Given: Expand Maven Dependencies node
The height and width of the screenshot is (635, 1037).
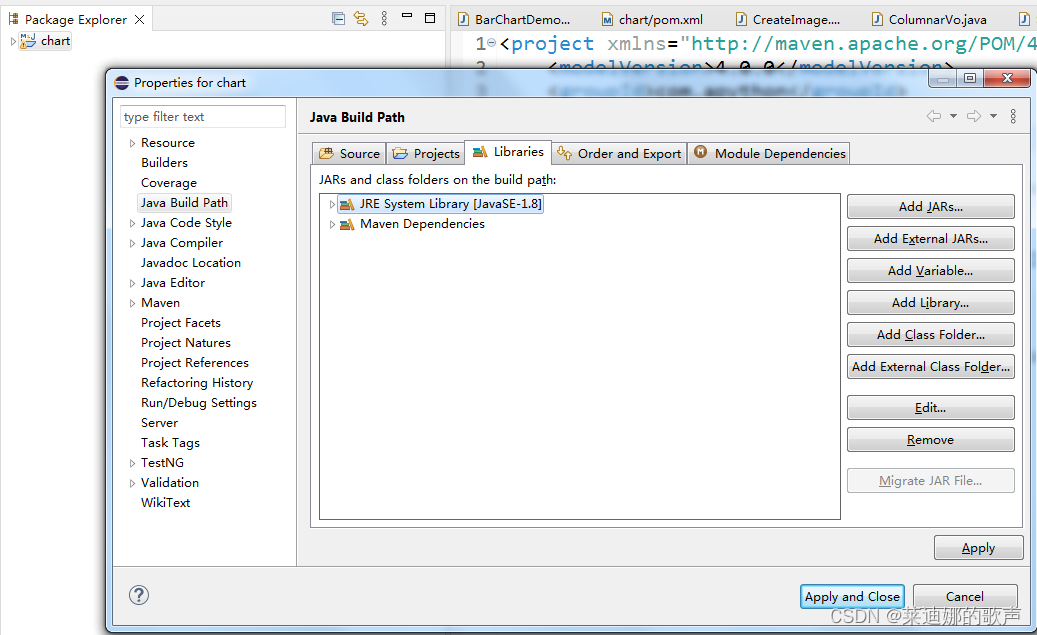Looking at the screenshot, I should tap(332, 225).
